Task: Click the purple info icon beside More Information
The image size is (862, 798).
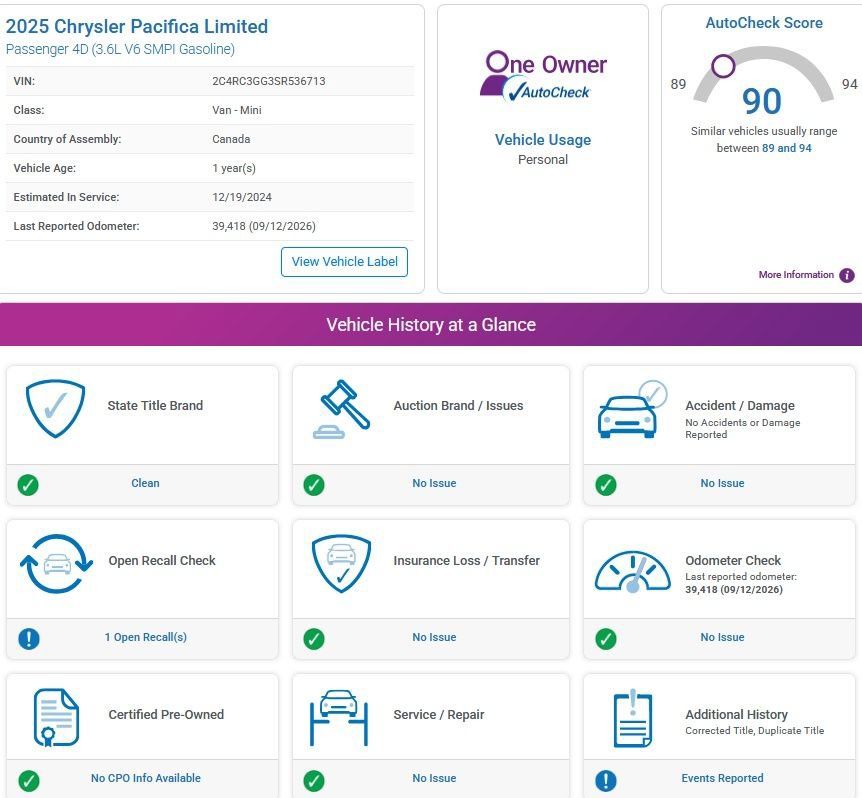Action: tap(847, 275)
